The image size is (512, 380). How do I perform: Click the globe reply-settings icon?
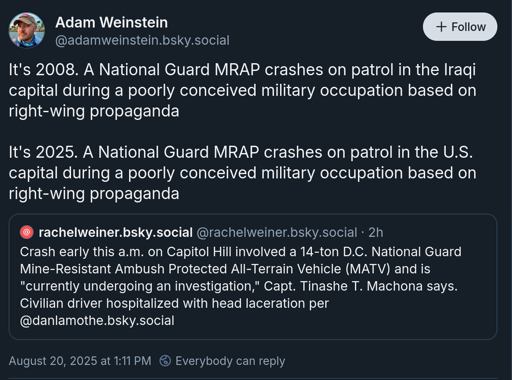pos(165,361)
